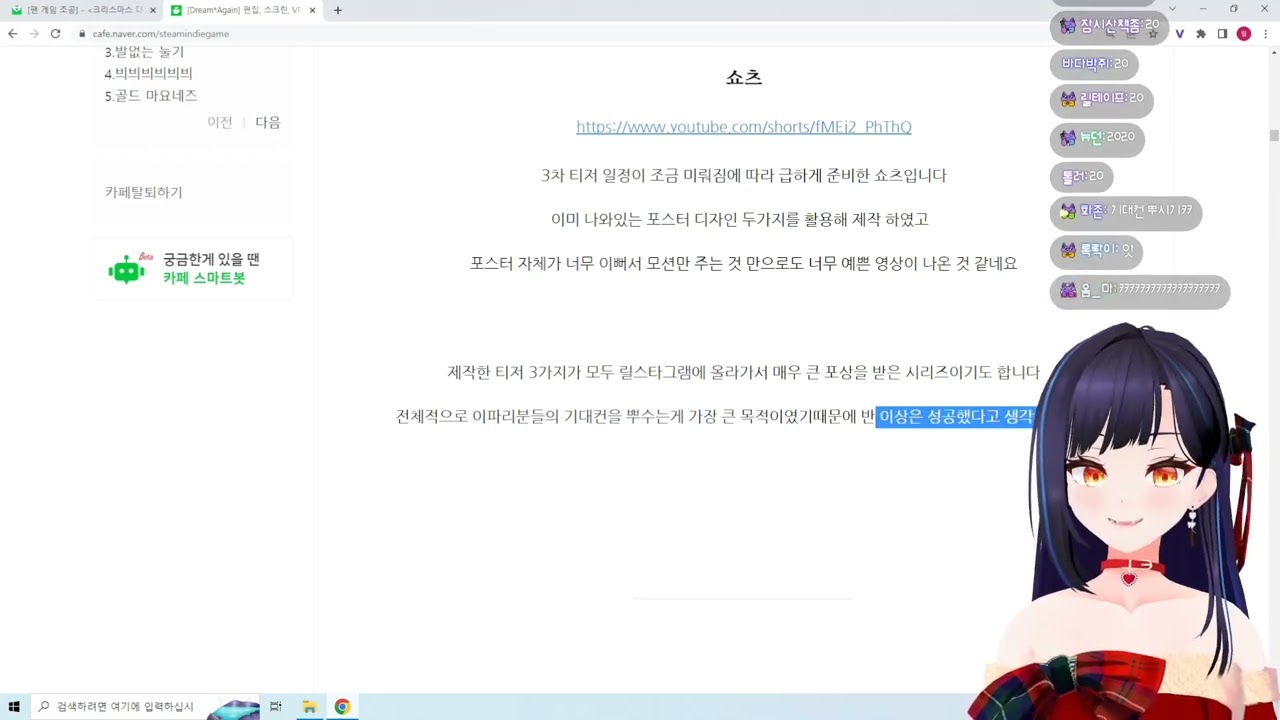The height and width of the screenshot is (720, 1280).
Task: Toggle the browser side panel
Action: point(1222,33)
